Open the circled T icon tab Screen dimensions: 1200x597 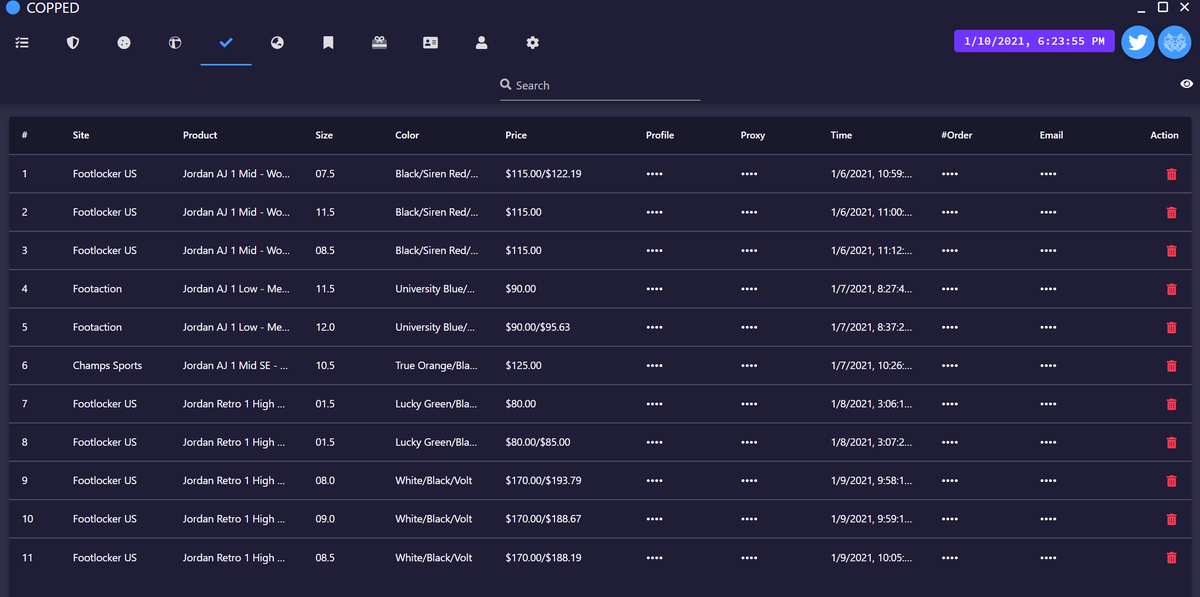pos(175,43)
